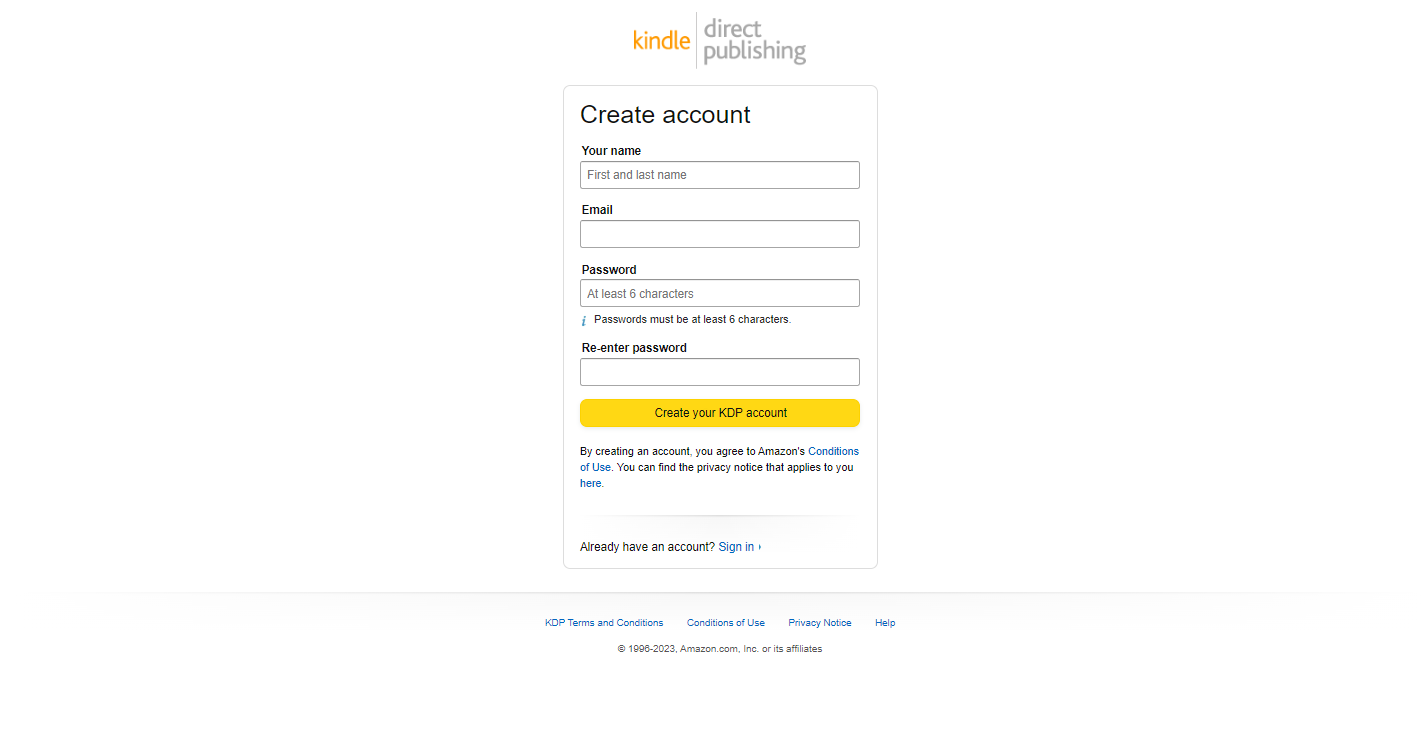Select the At least 6 characters password field
The height and width of the screenshot is (733, 1424).
click(720, 293)
